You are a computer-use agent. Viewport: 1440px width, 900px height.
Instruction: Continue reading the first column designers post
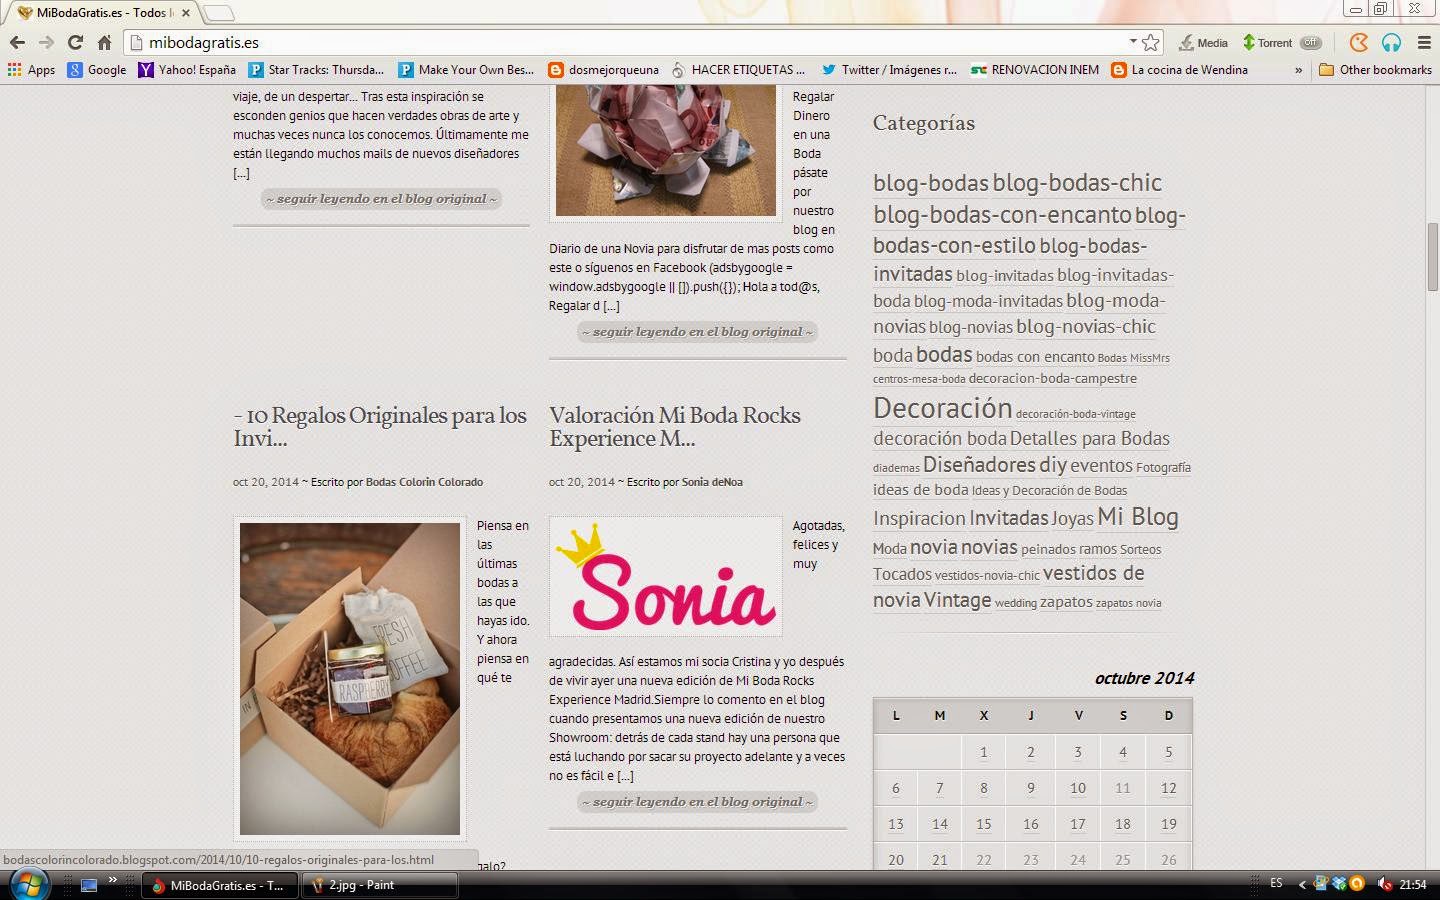pyautogui.click(x=381, y=199)
